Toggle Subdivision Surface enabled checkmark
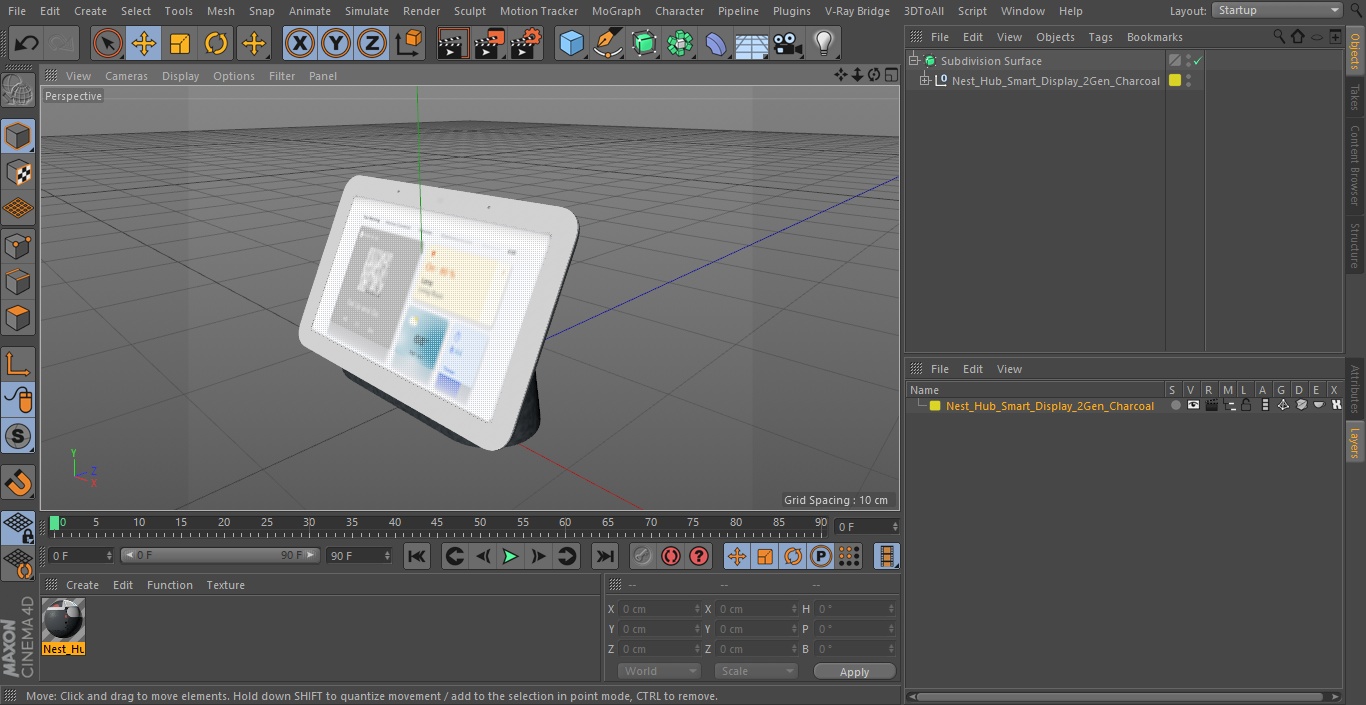The image size is (1366, 705). pos(1197,61)
